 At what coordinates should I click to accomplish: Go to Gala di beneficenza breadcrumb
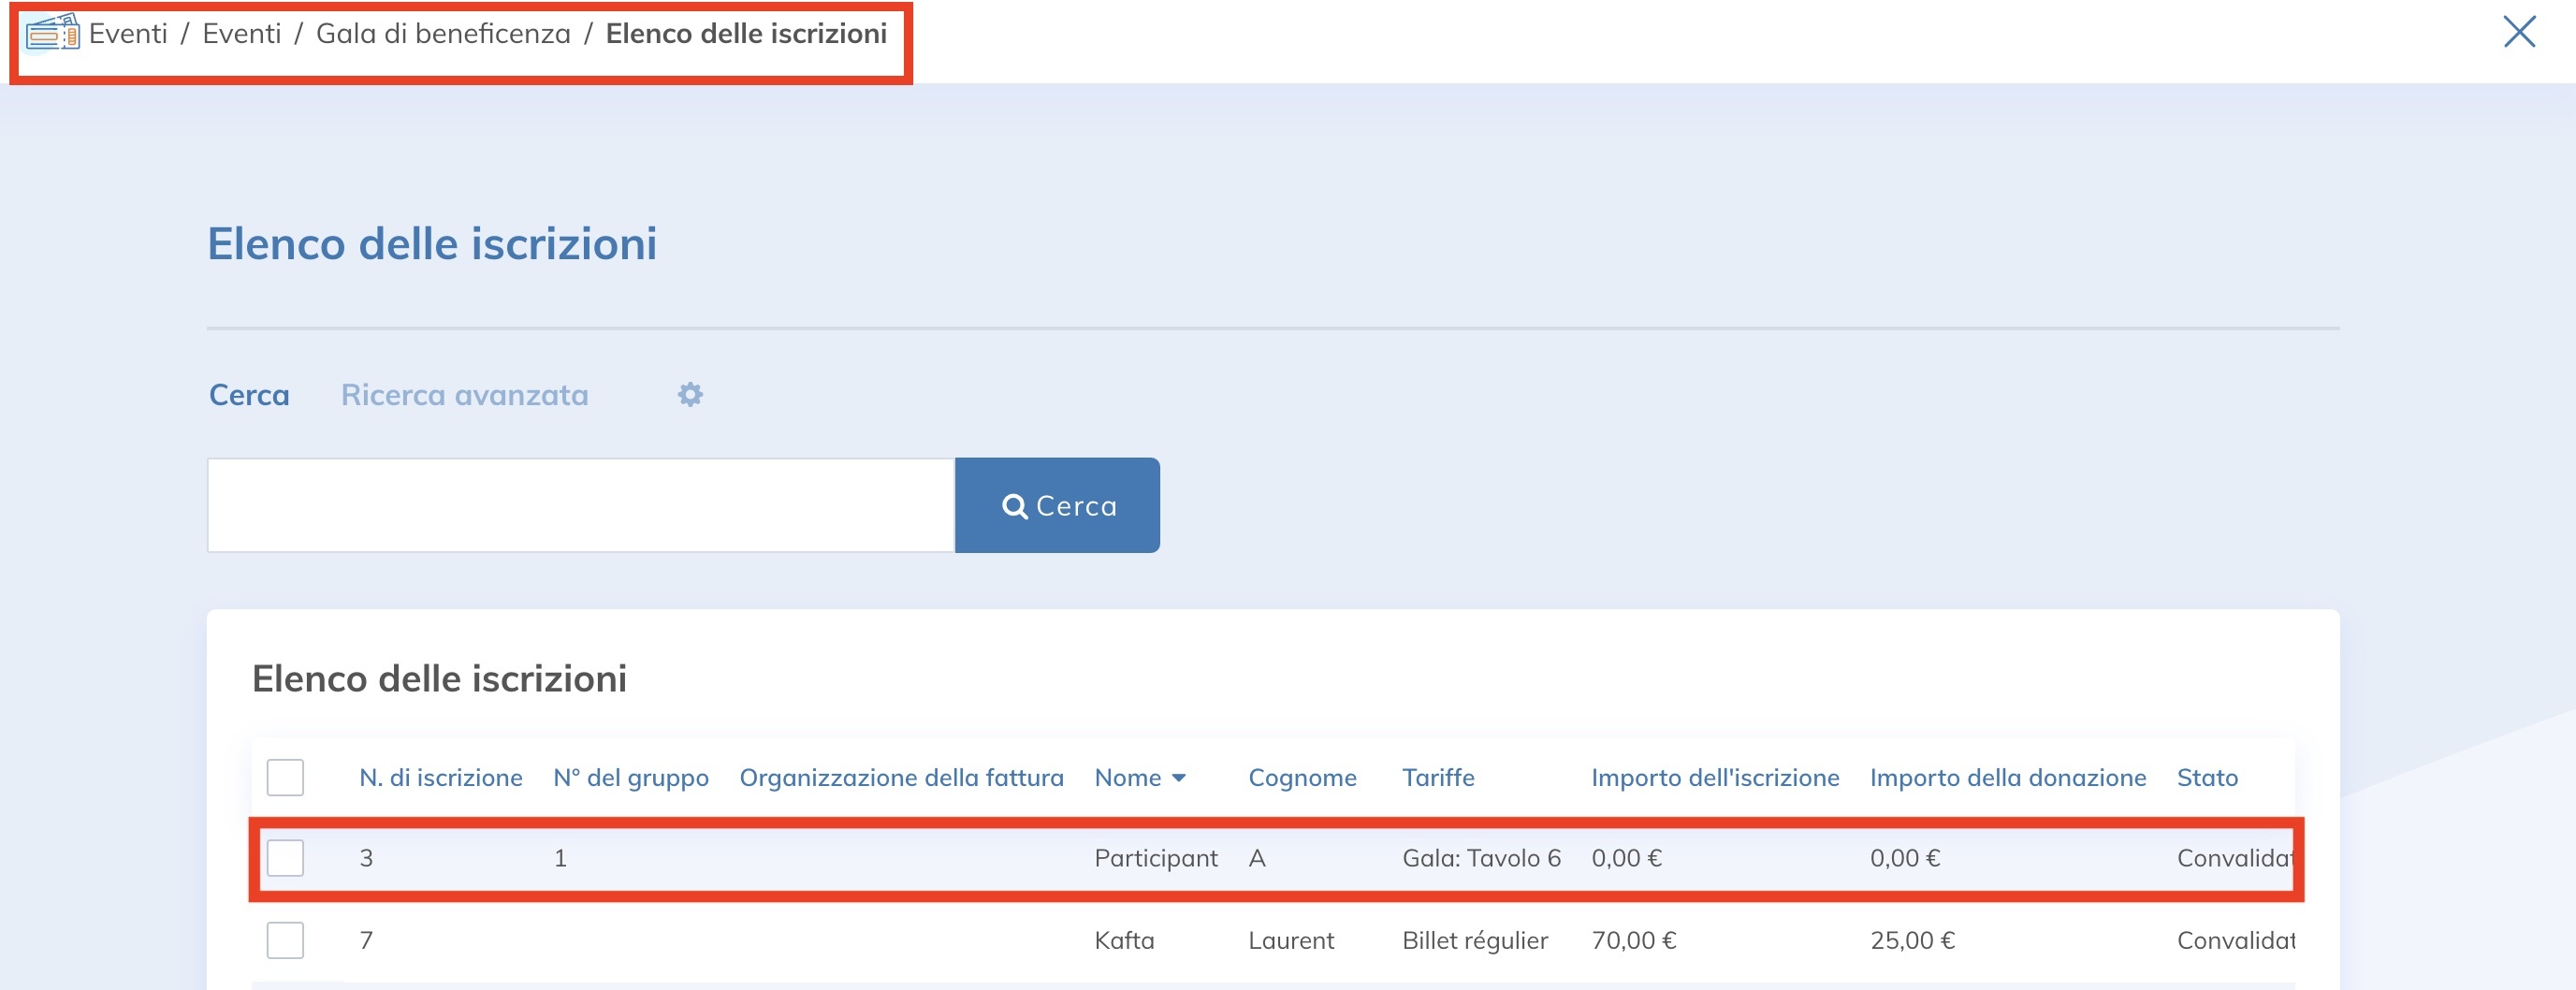click(443, 34)
